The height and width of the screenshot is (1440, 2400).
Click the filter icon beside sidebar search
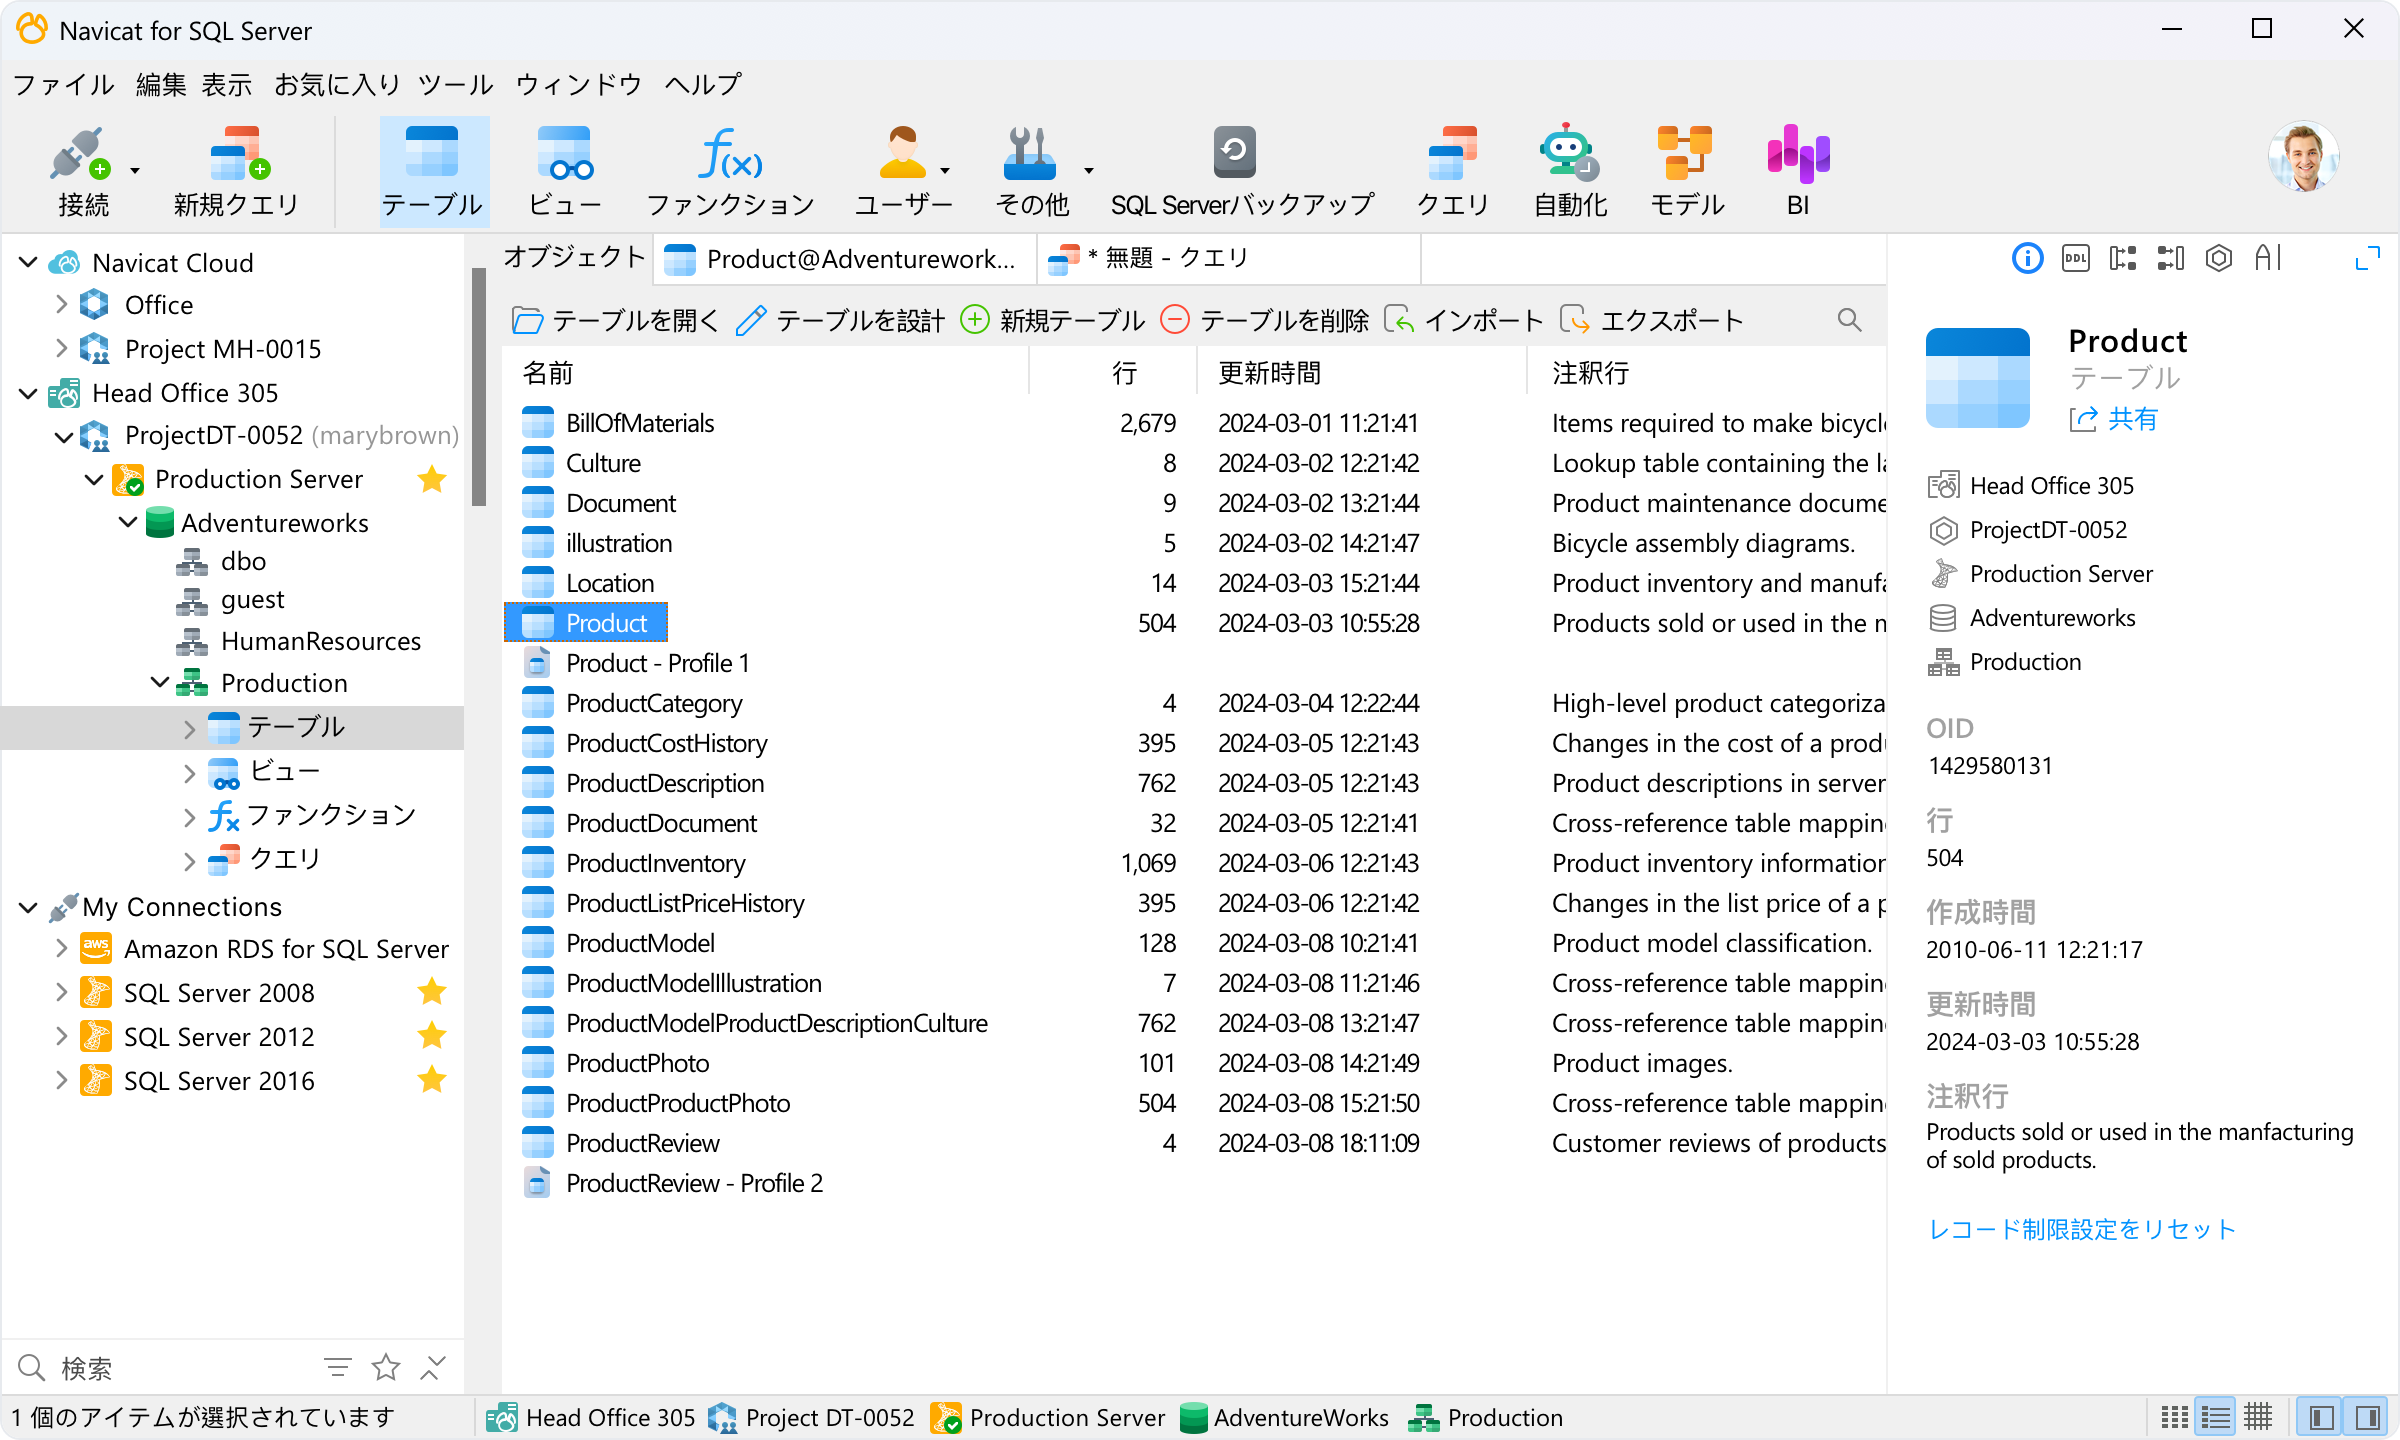(337, 1367)
